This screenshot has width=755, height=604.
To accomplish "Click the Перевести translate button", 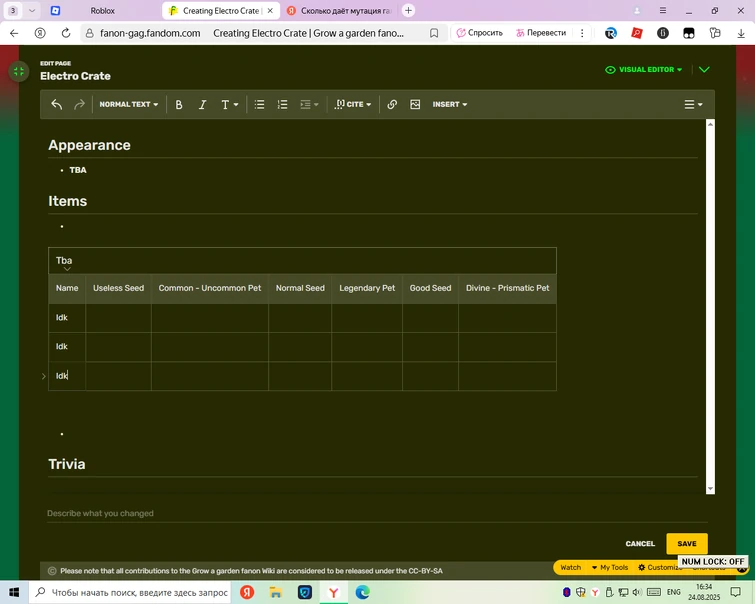I will 541,33.
